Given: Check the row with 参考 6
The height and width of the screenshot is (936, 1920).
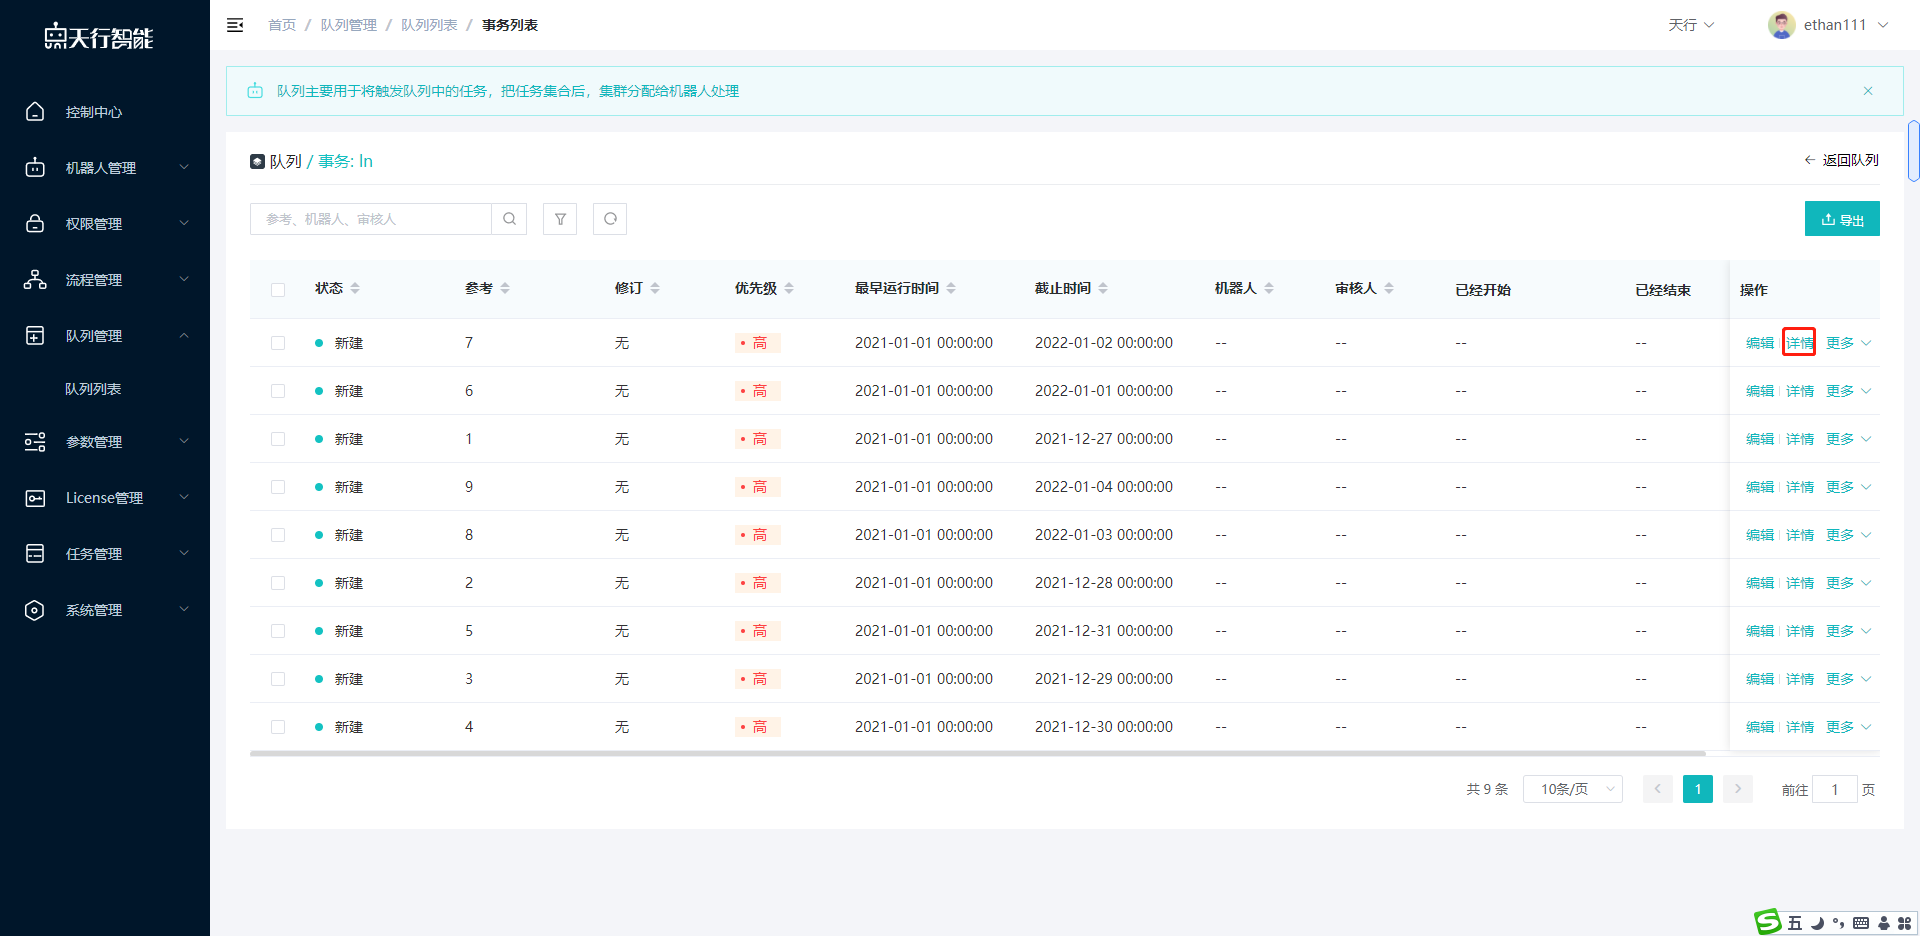Looking at the screenshot, I should coord(278,391).
